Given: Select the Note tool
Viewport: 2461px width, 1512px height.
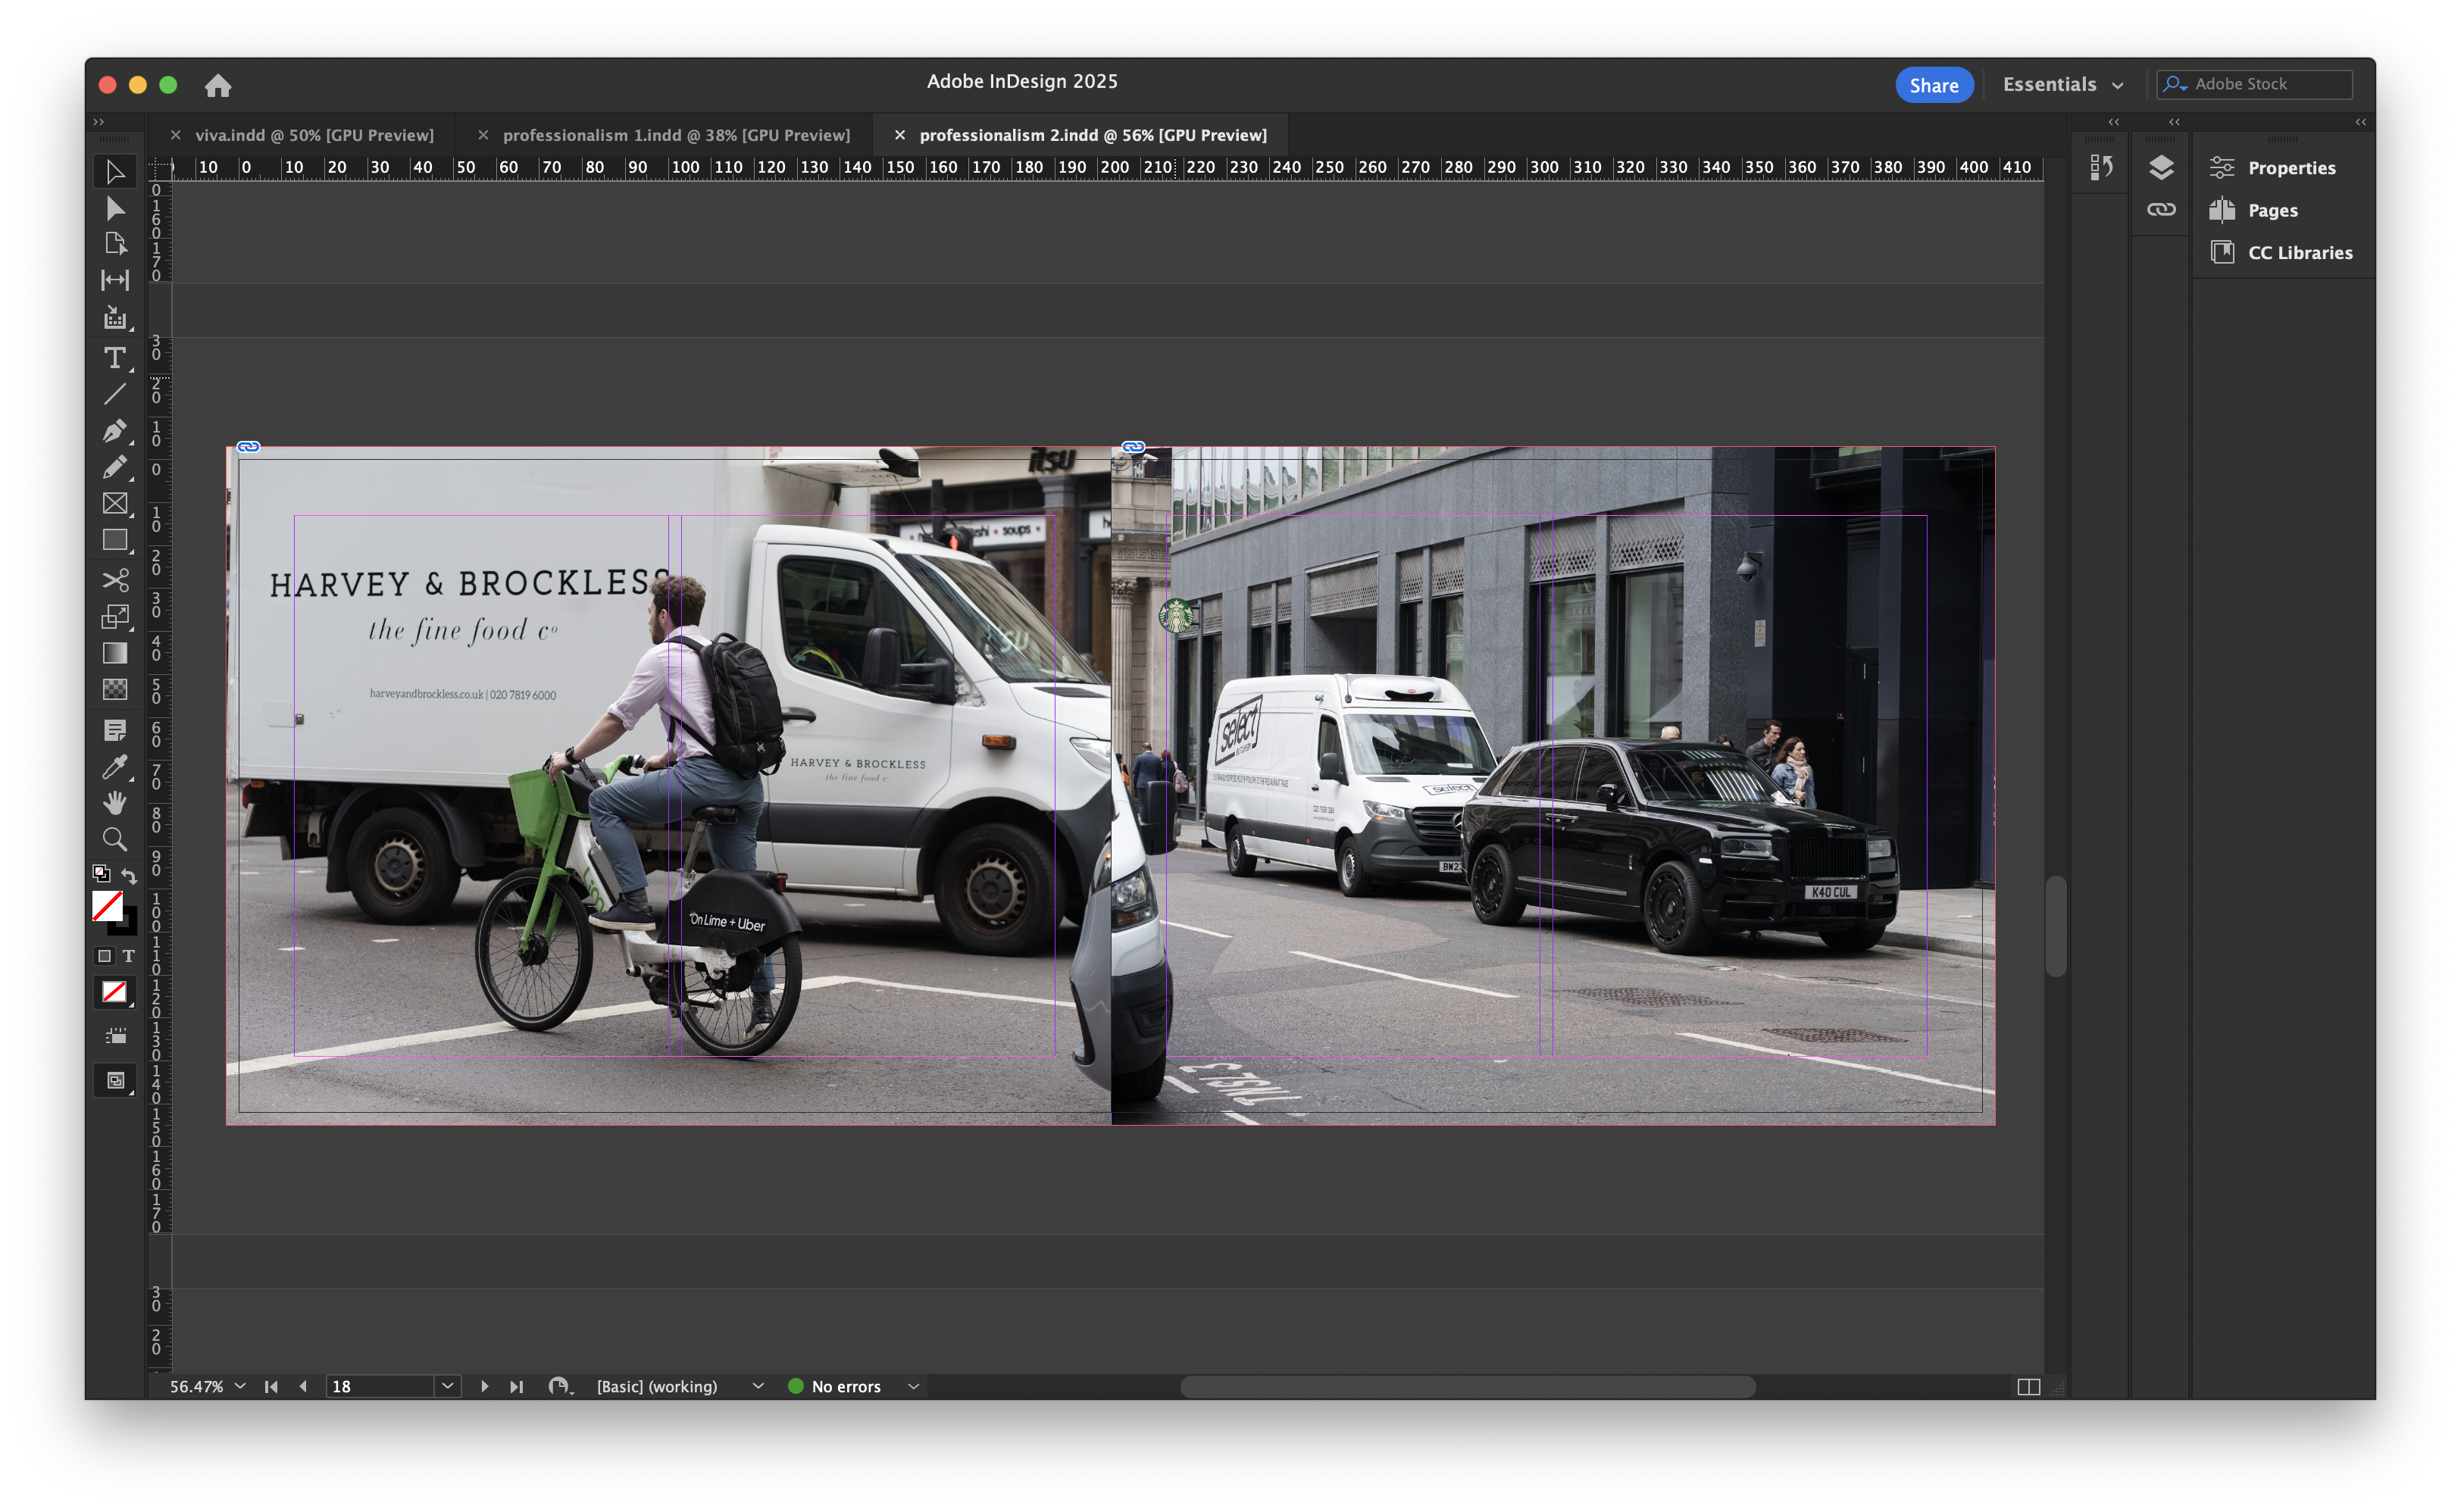Looking at the screenshot, I should (x=115, y=730).
